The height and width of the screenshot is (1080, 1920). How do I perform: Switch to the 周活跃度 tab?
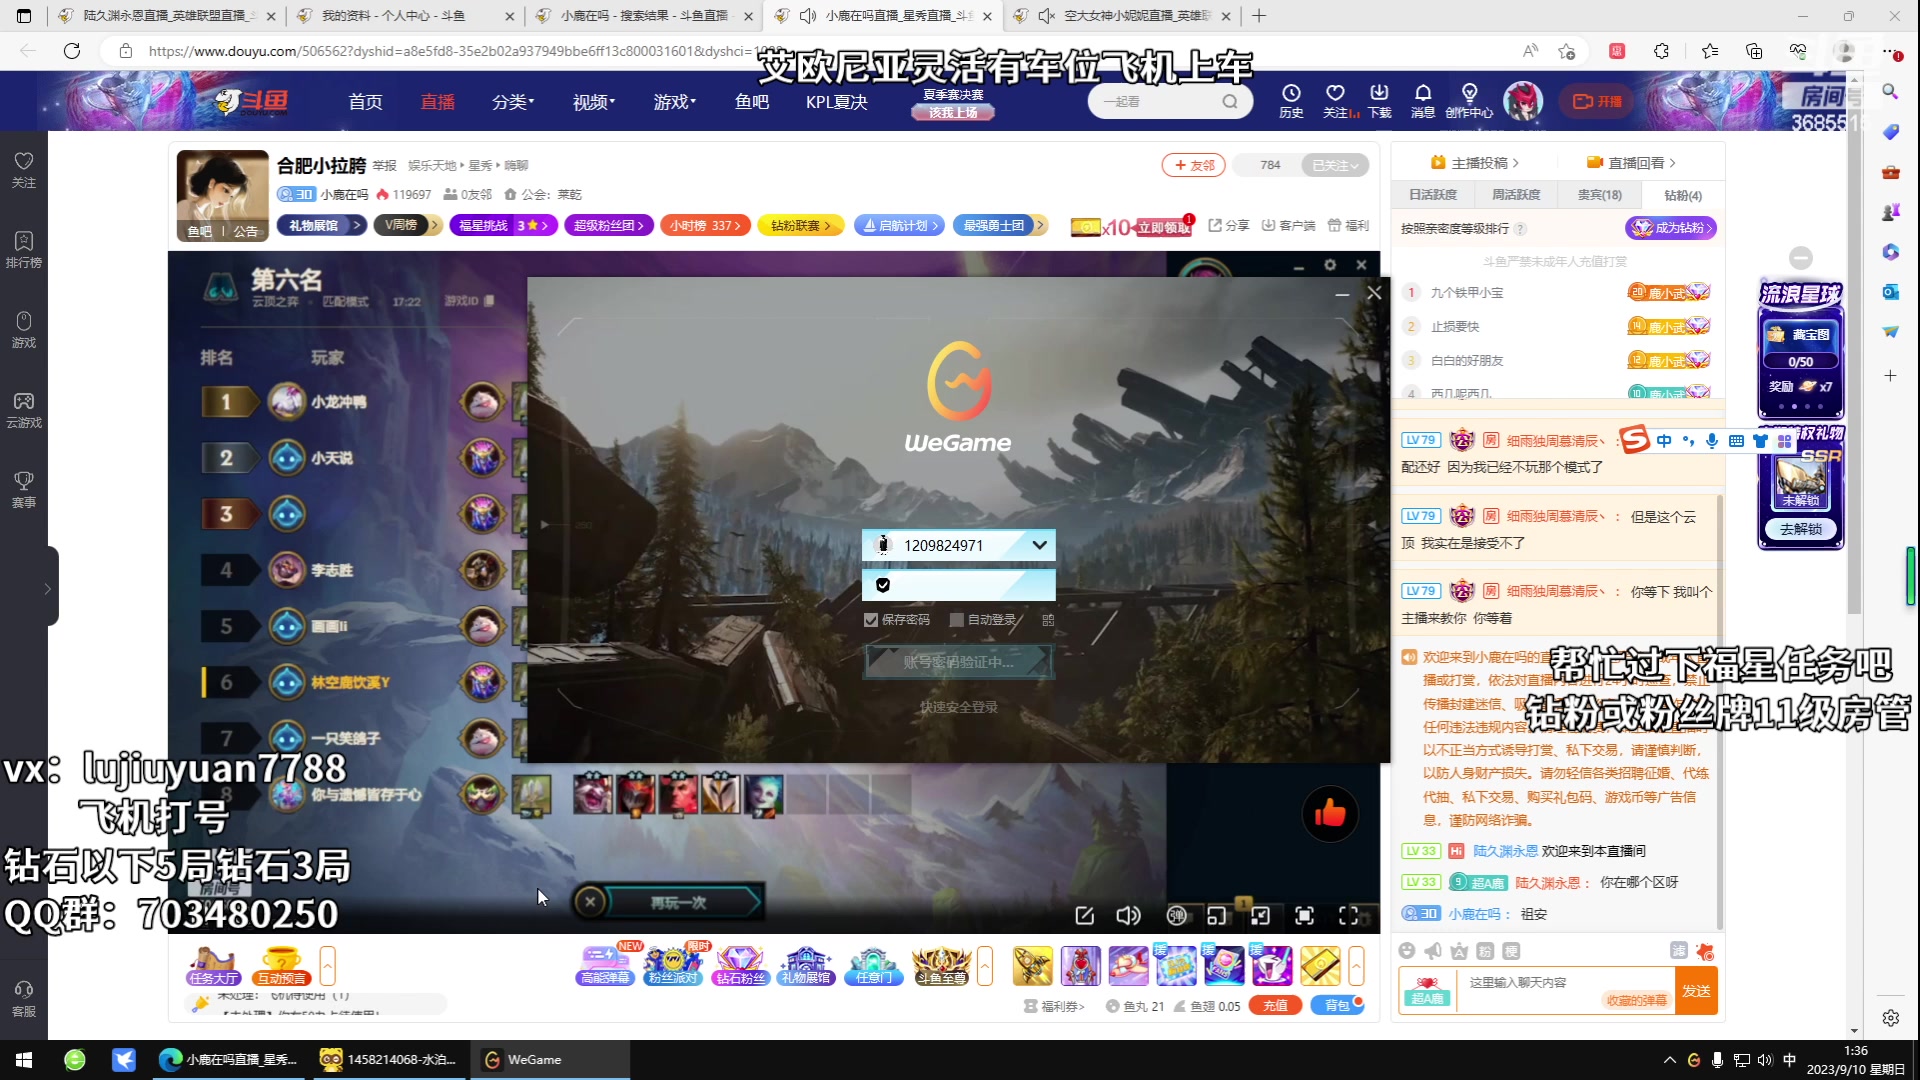click(1516, 195)
